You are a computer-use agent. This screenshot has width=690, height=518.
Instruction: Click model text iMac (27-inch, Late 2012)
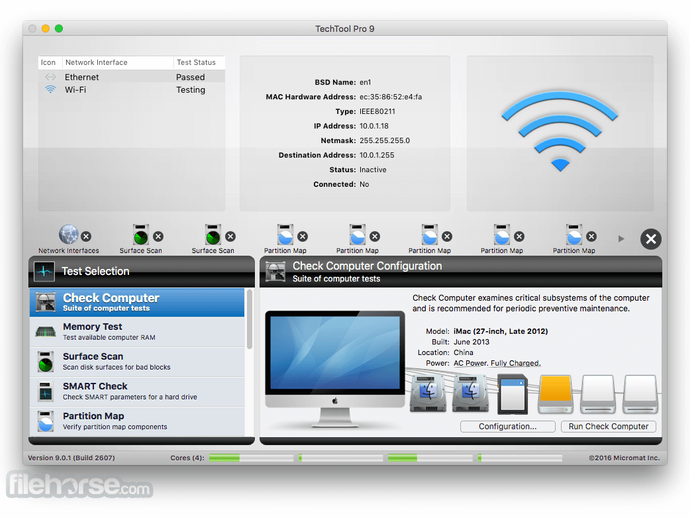[x=501, y=331]
